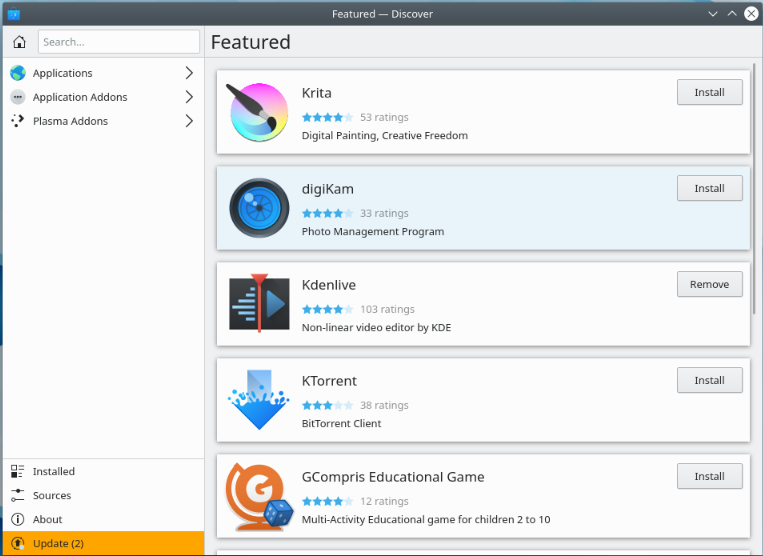Click "12 ratings" text
The image size is (763, 556).
(384, 501)
